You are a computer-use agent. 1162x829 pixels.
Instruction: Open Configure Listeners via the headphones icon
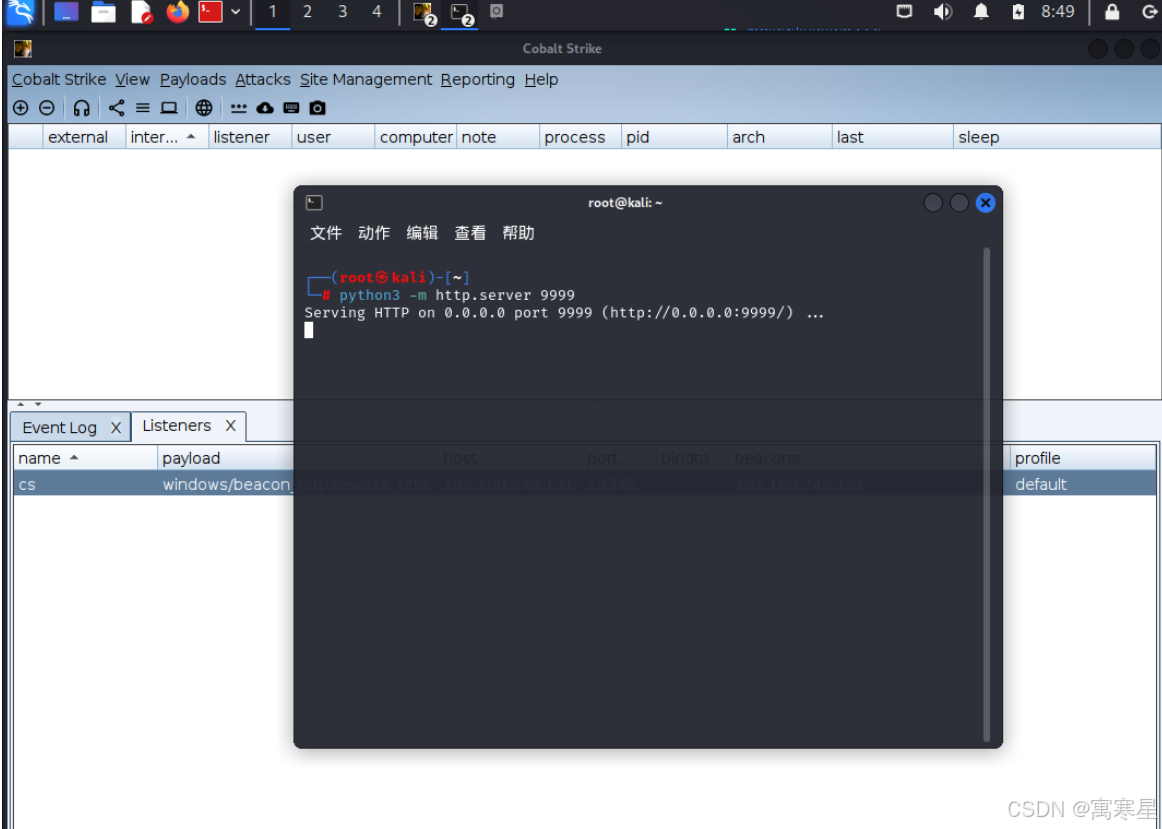click(x=82, y=108)
